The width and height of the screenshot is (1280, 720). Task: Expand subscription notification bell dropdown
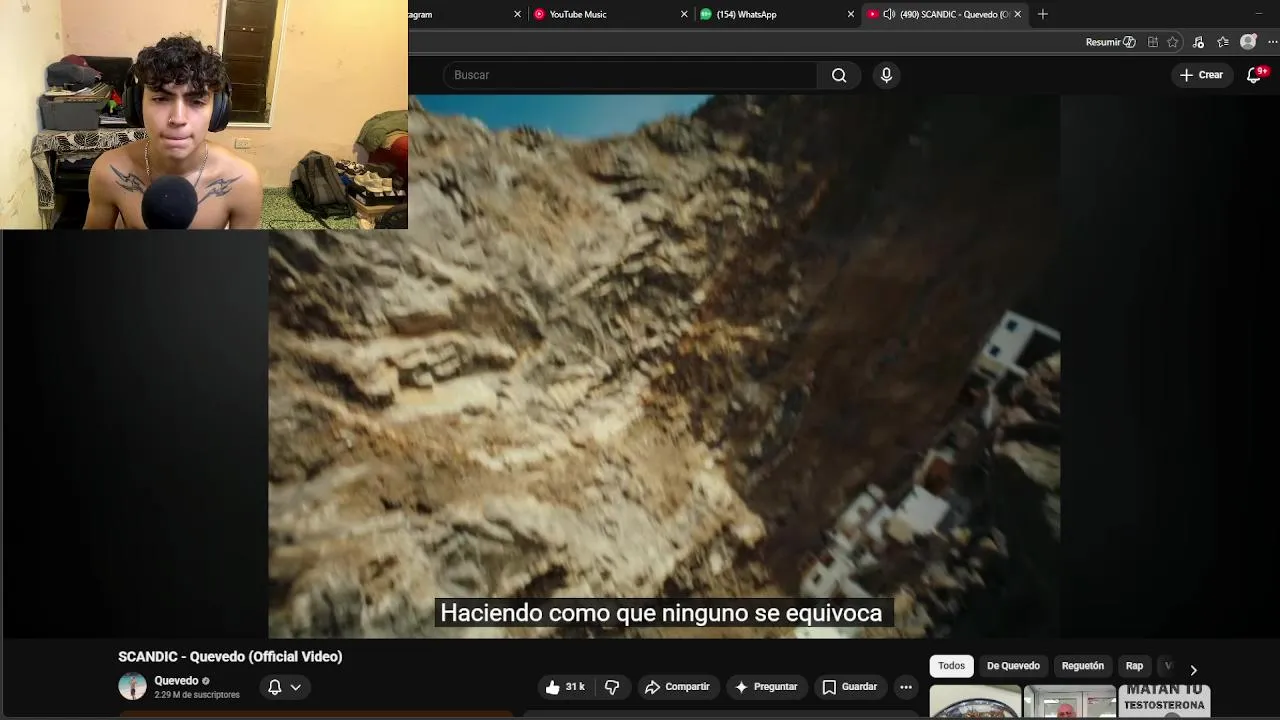pyautogui.click(x=284, y=687)
